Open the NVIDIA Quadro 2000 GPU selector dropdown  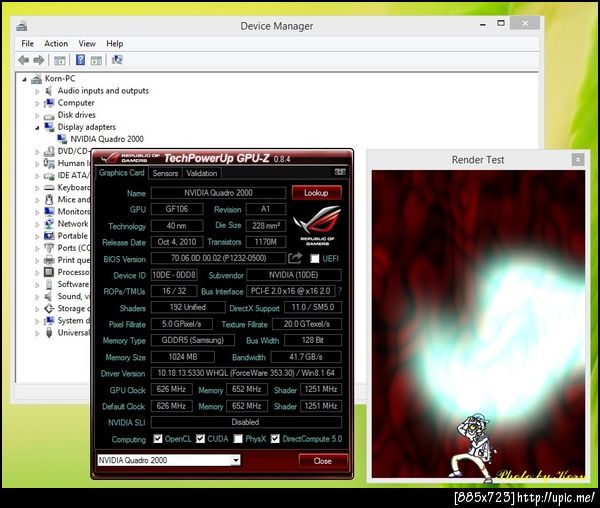click(x=236, y=460)
